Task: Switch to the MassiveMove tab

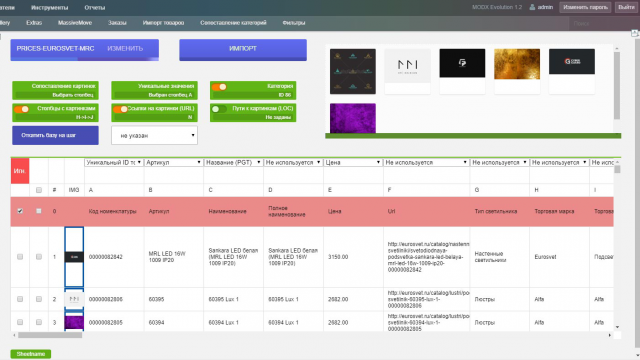Action: tap(75, 23)
